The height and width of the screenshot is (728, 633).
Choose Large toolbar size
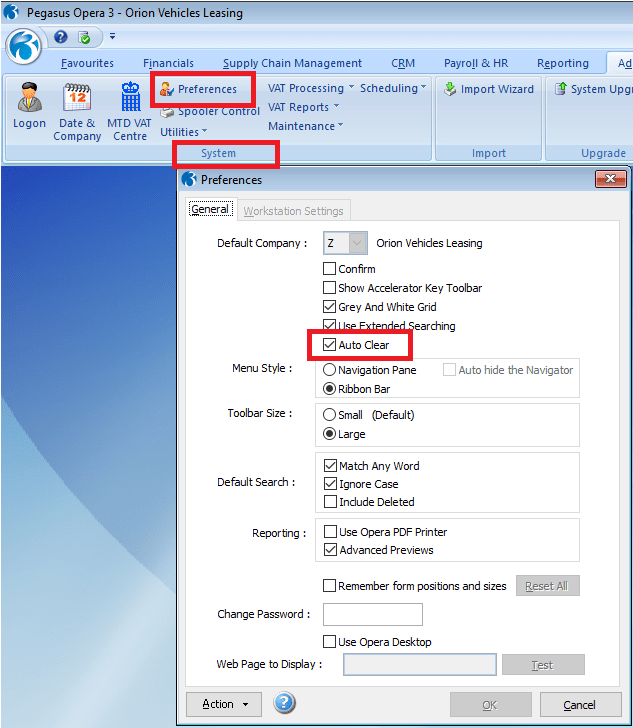(x=329, y=434)
